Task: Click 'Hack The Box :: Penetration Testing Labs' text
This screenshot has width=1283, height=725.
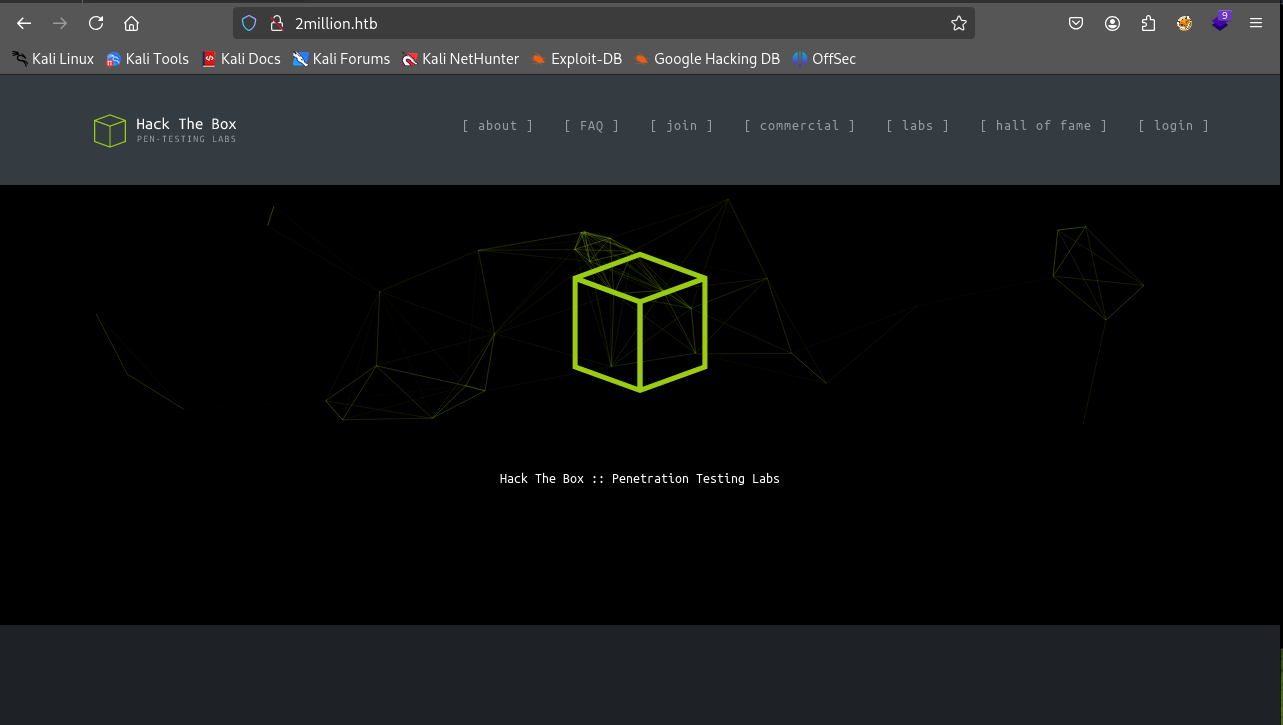Action: click(640, 479)
